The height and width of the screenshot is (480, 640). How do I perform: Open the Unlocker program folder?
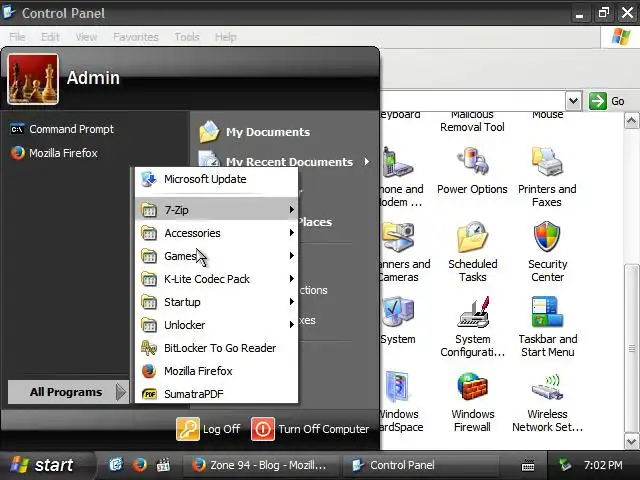tap(216, 325)
